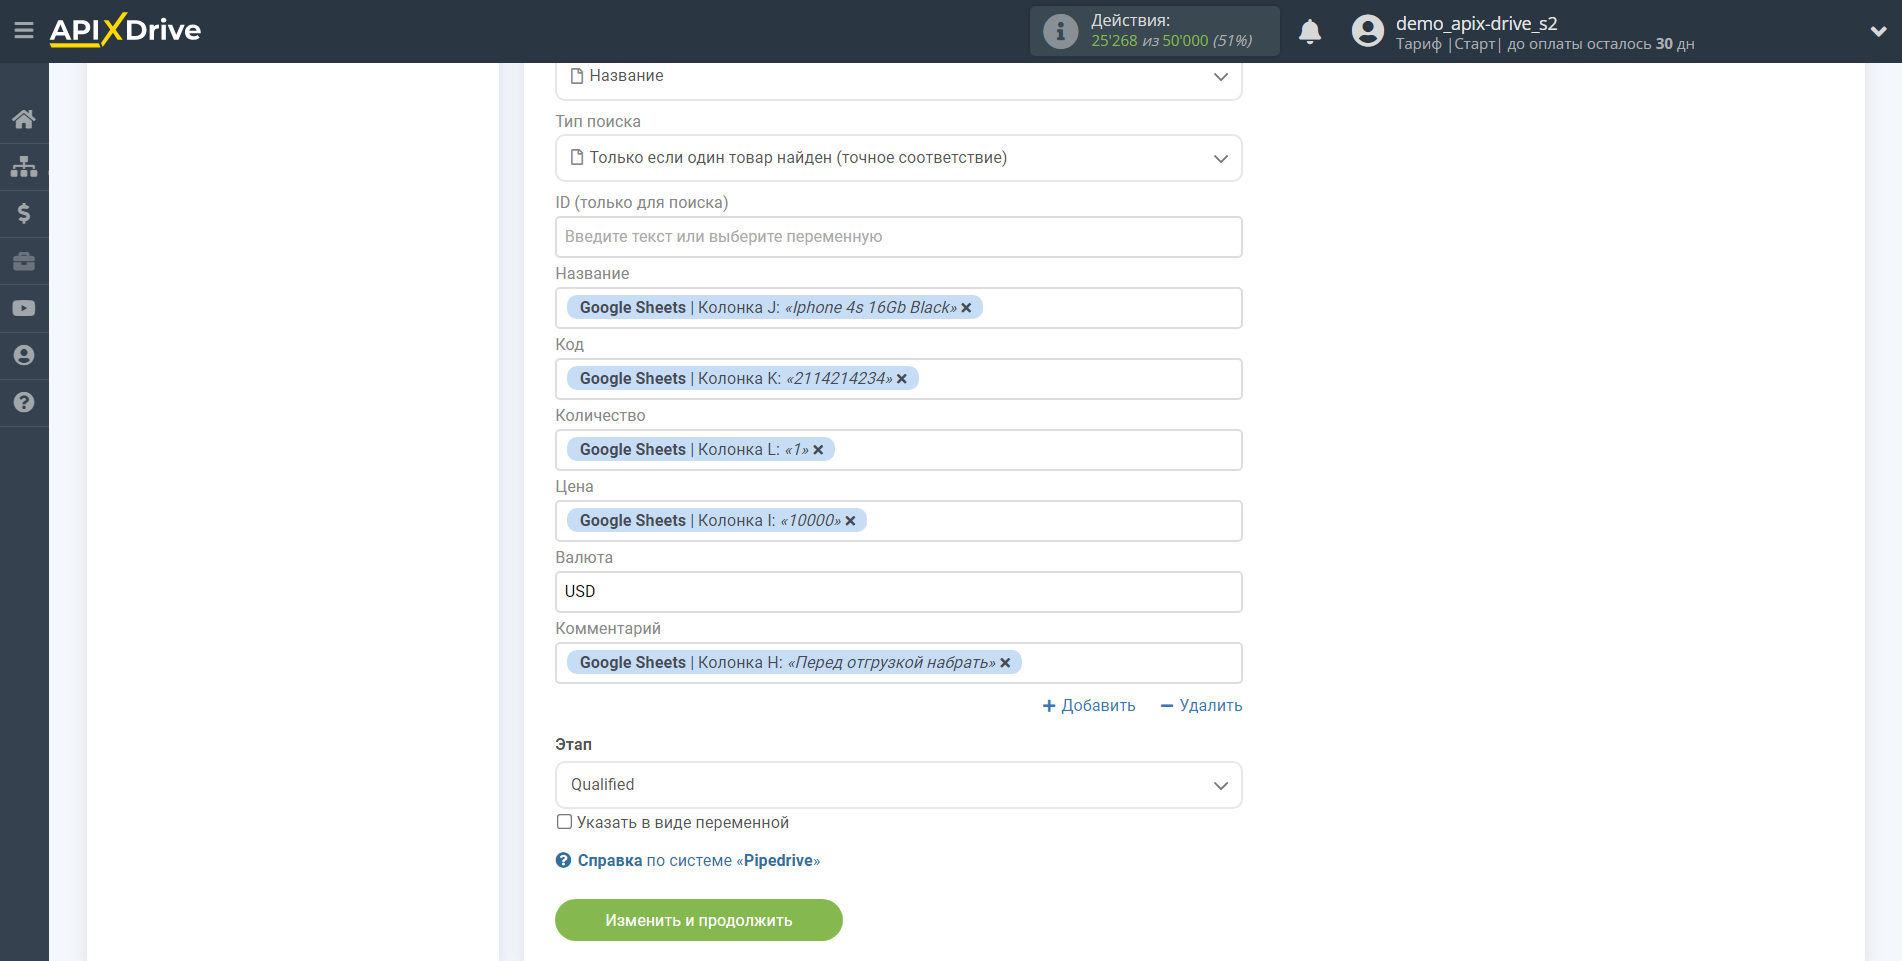Open the user profile icon in sidebar
Screen dimensions: 1902x961
[24, 355]
